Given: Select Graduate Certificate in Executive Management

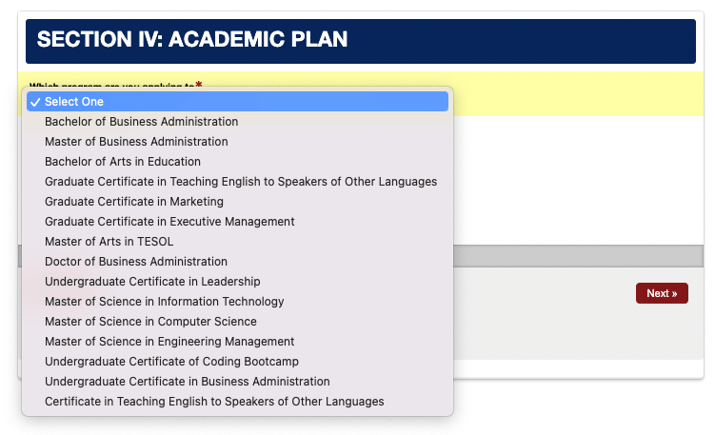Looking at the screenshot, I should (x=237, y=222).
